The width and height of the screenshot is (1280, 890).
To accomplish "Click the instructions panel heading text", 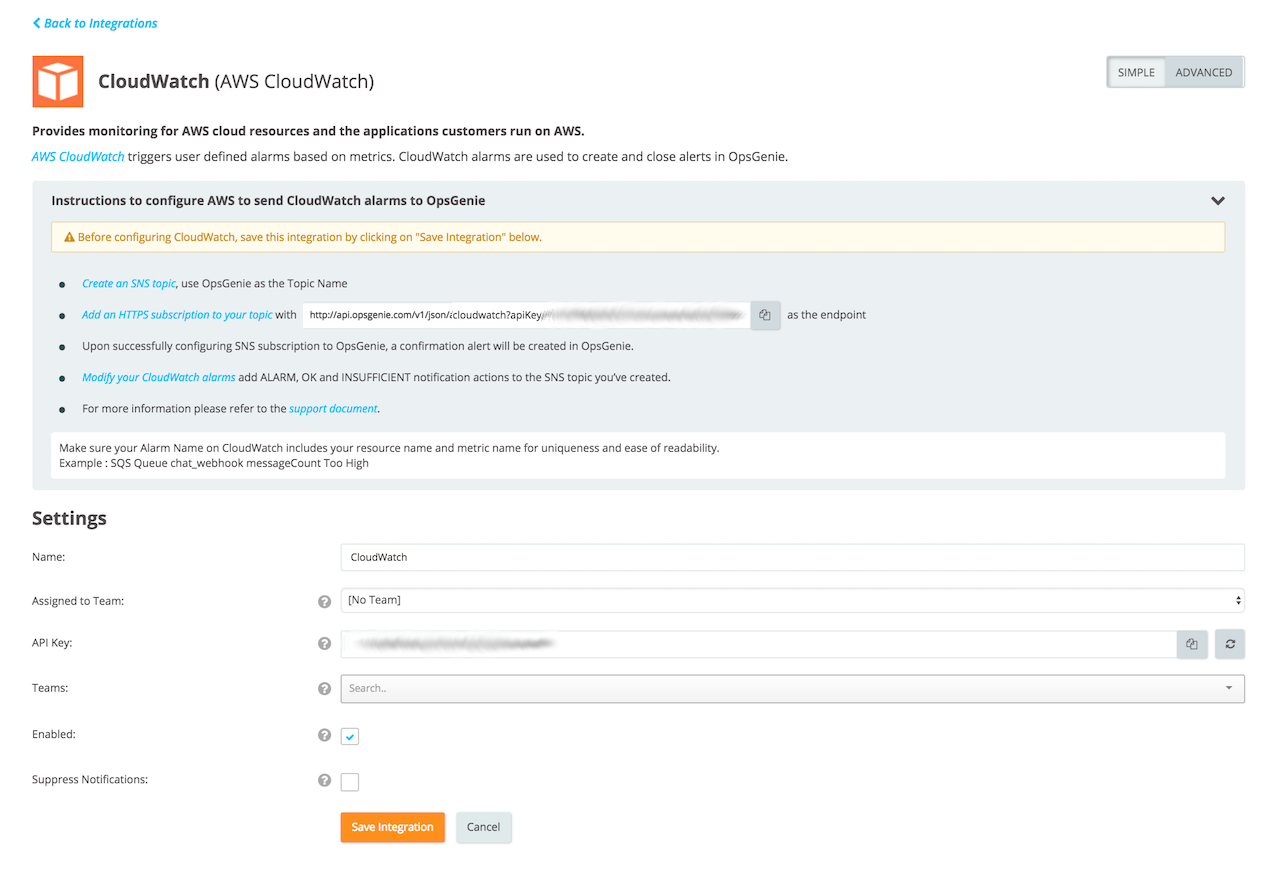I will click(268, 201).
